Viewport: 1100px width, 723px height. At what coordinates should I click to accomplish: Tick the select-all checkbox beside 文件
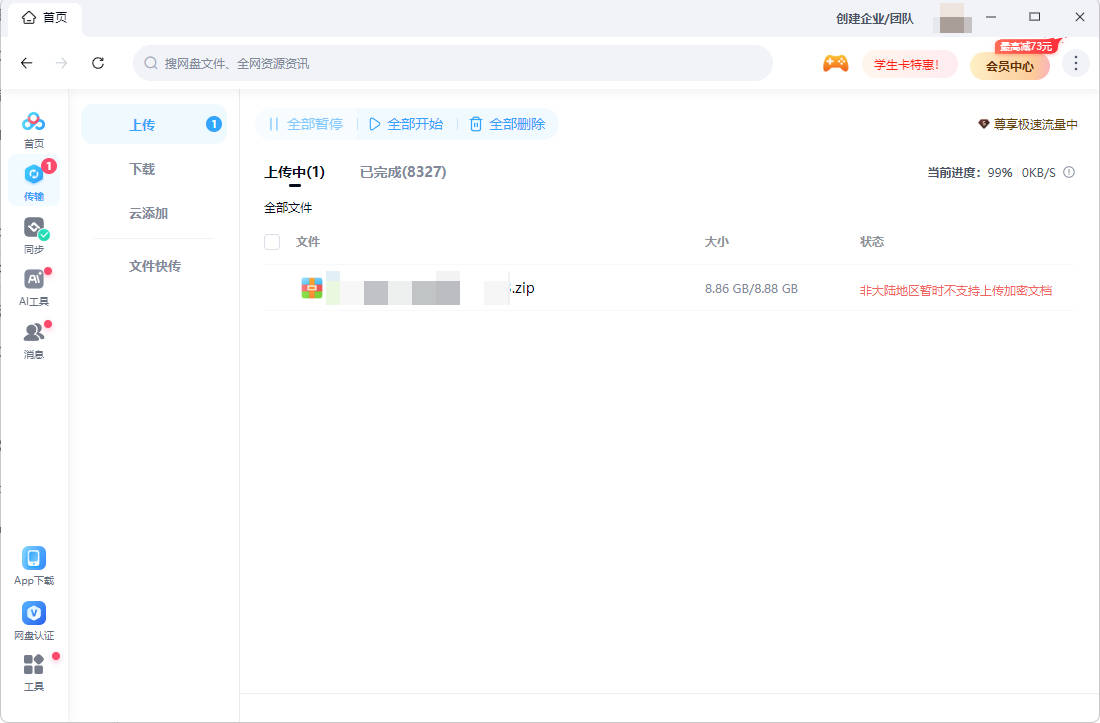pos(272,242)
